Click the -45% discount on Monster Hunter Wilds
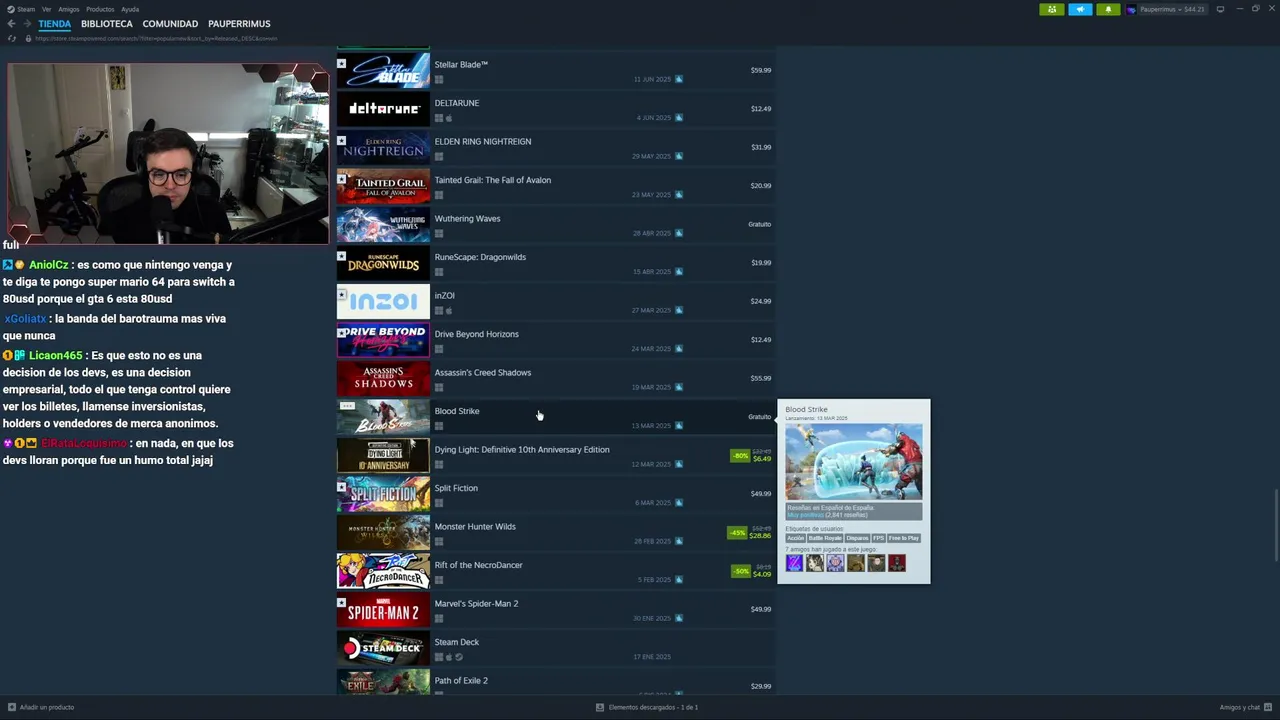The width and height of the screenshot is (1280, 720). click(737, 533)
